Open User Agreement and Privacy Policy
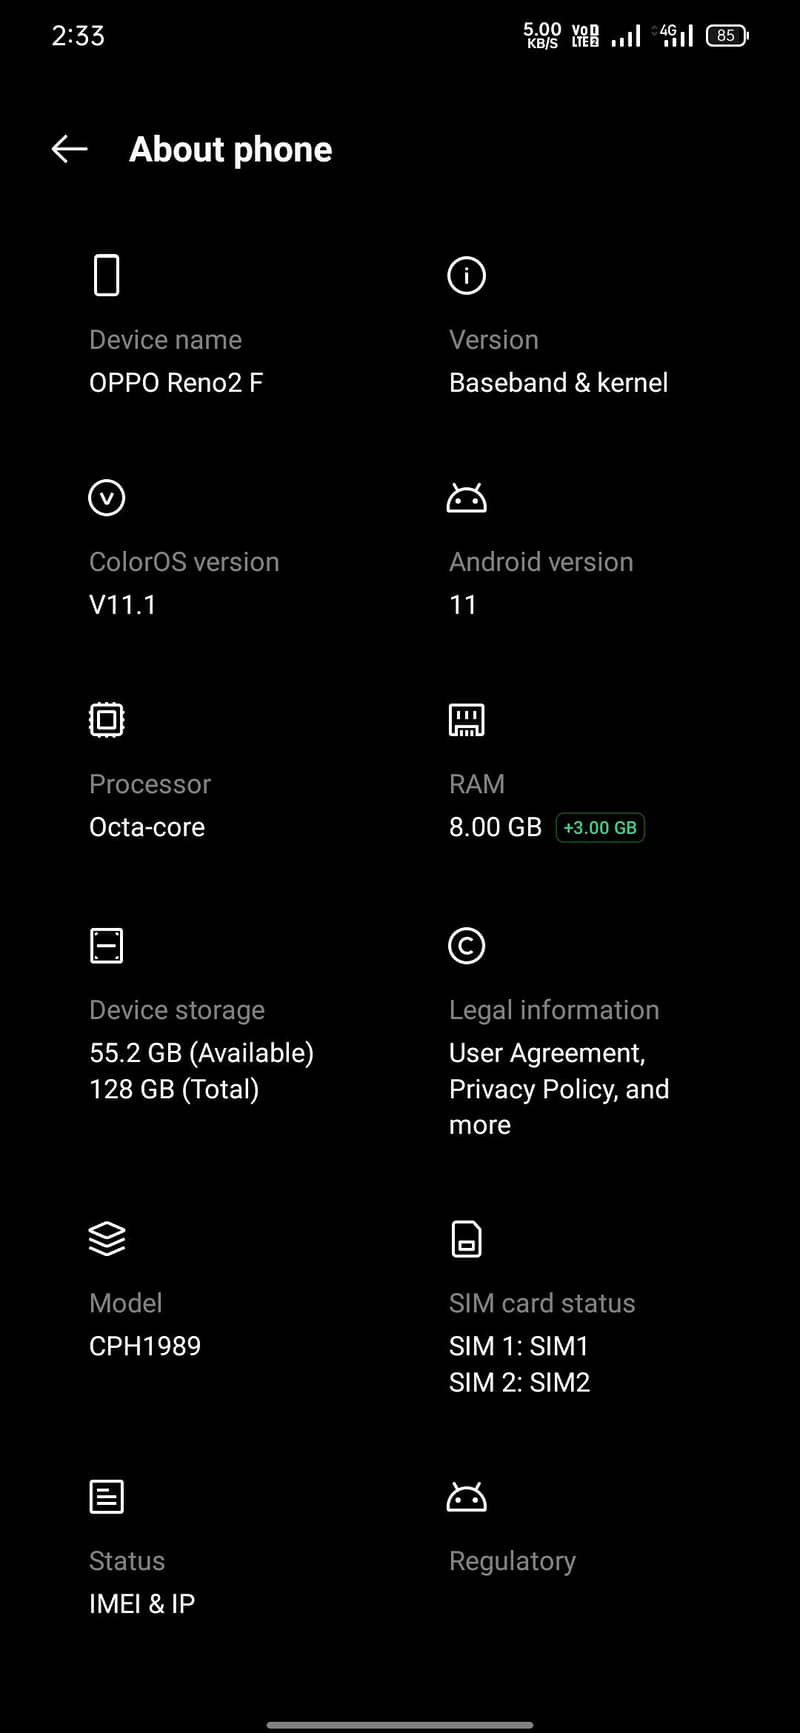 [558, 1088]
